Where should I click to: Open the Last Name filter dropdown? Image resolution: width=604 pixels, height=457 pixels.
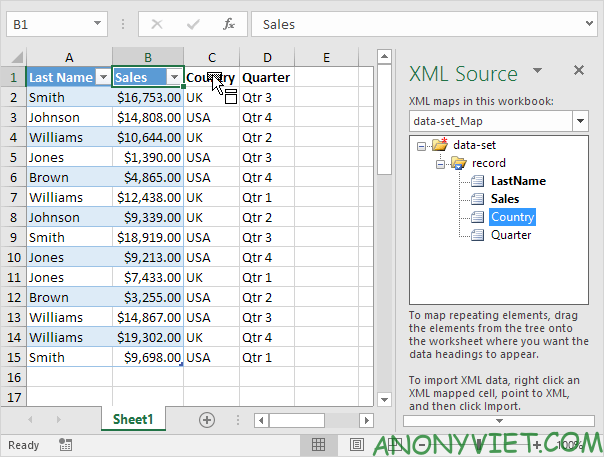coord(103,77)
